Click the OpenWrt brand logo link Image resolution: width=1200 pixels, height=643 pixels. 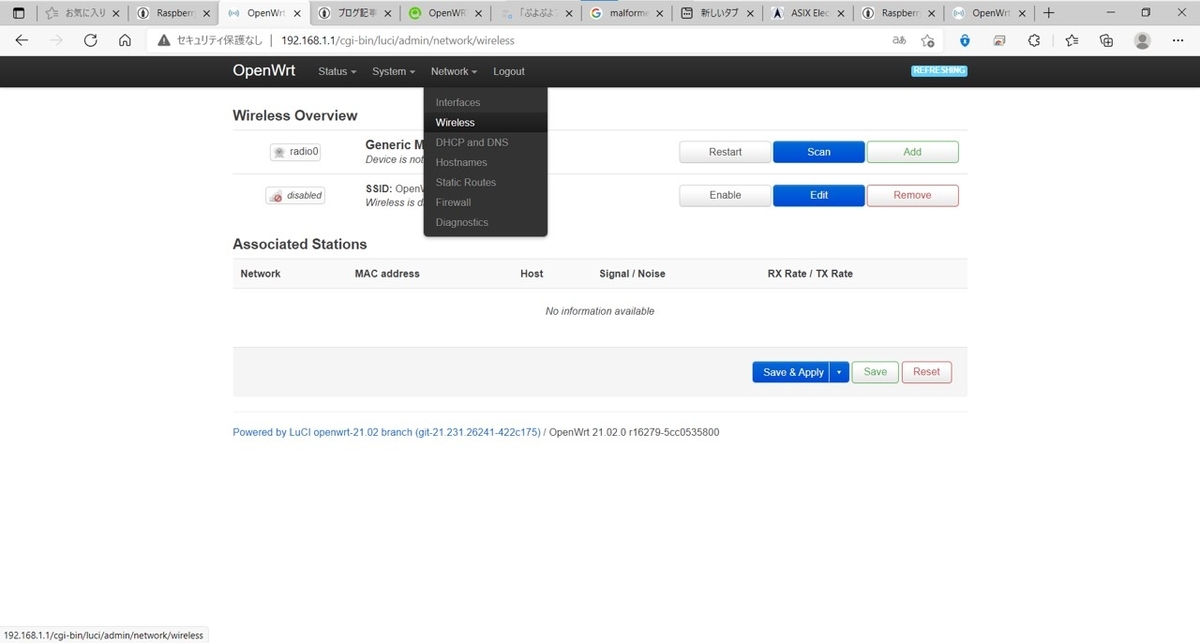click(266, 71)
